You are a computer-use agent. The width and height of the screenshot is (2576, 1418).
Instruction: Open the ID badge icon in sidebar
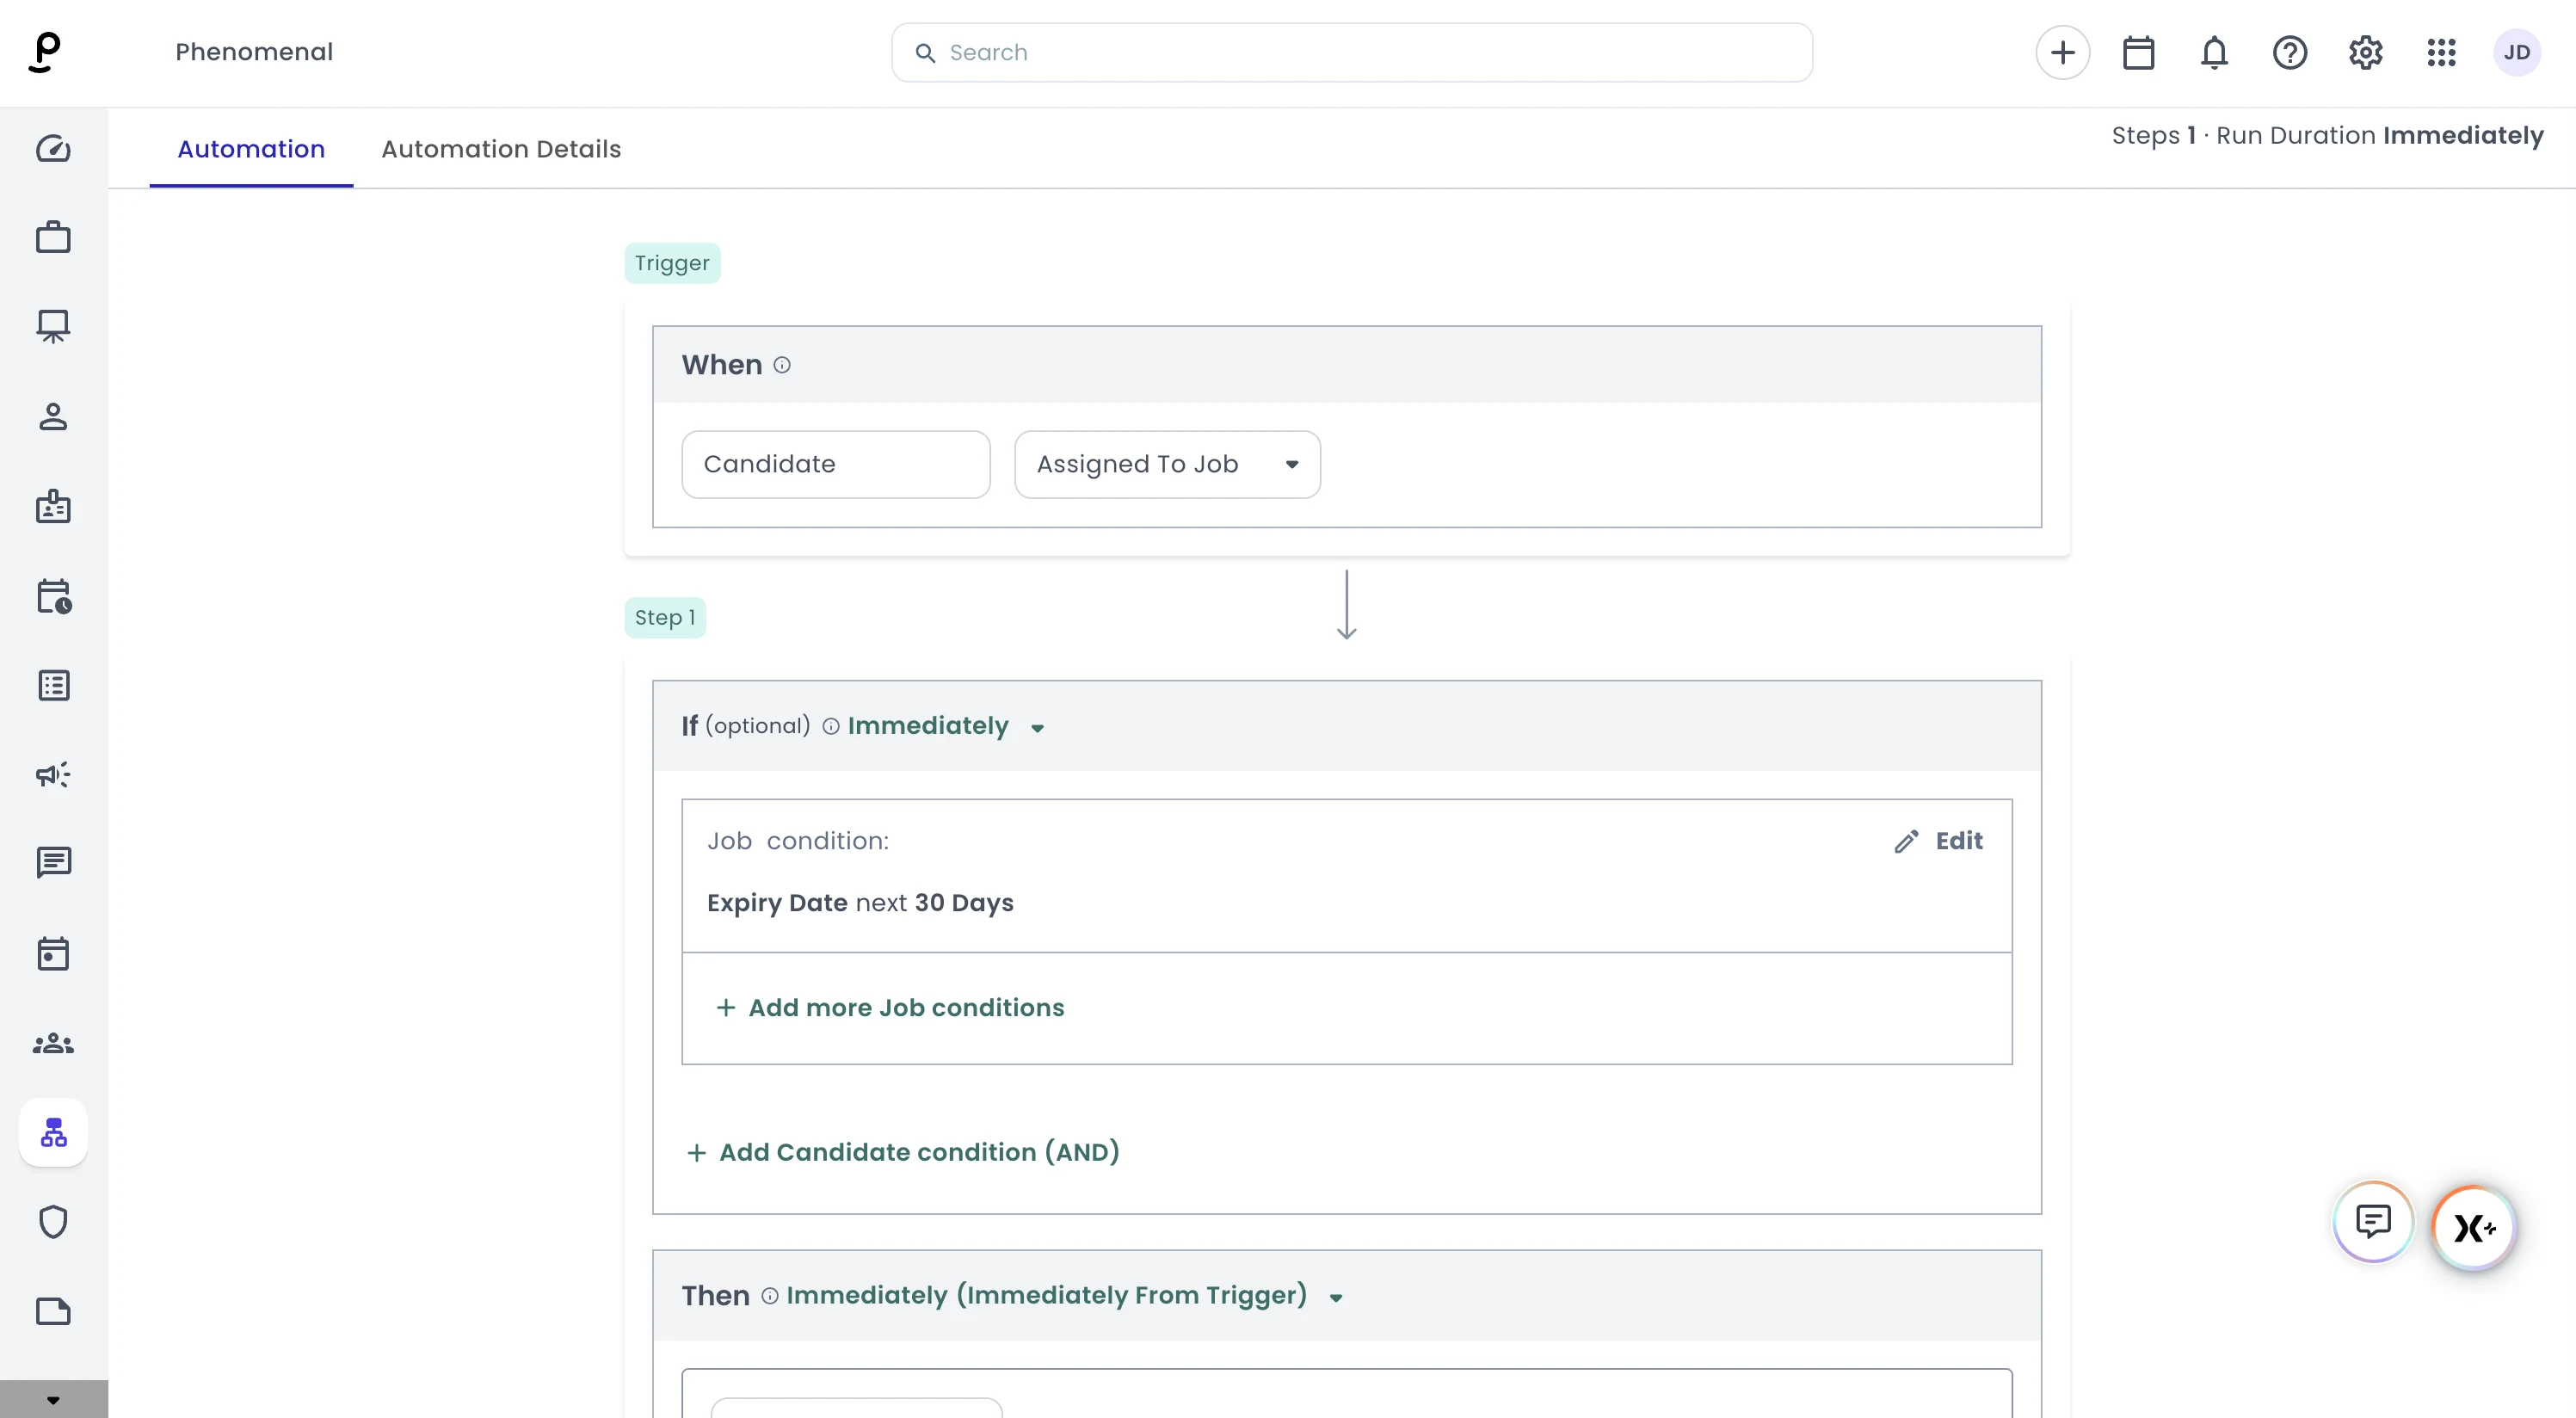tap(53, 507)
